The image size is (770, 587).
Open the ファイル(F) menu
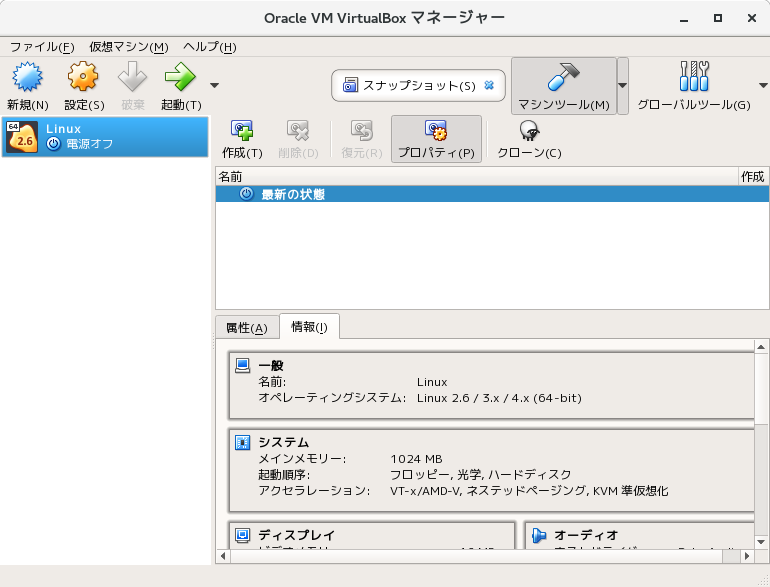42,47
